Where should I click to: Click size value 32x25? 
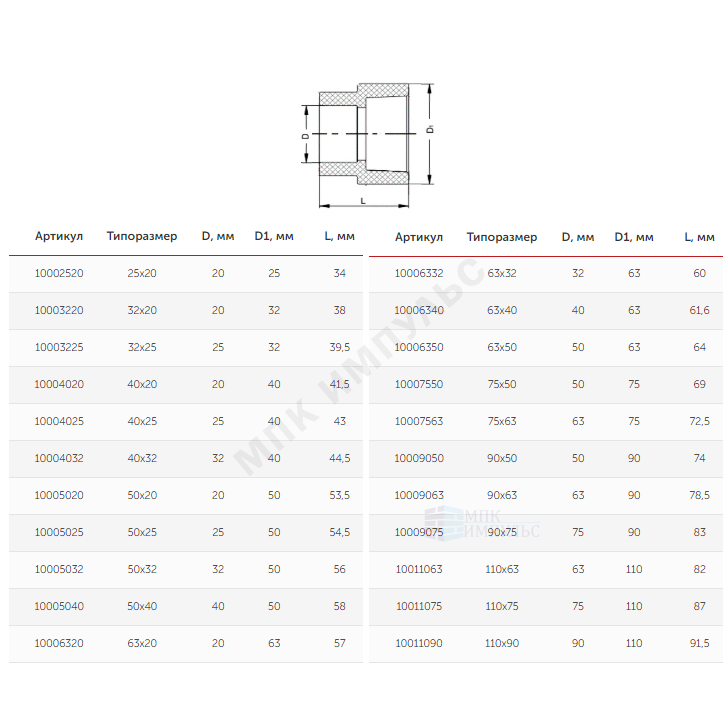pos(142,347)
